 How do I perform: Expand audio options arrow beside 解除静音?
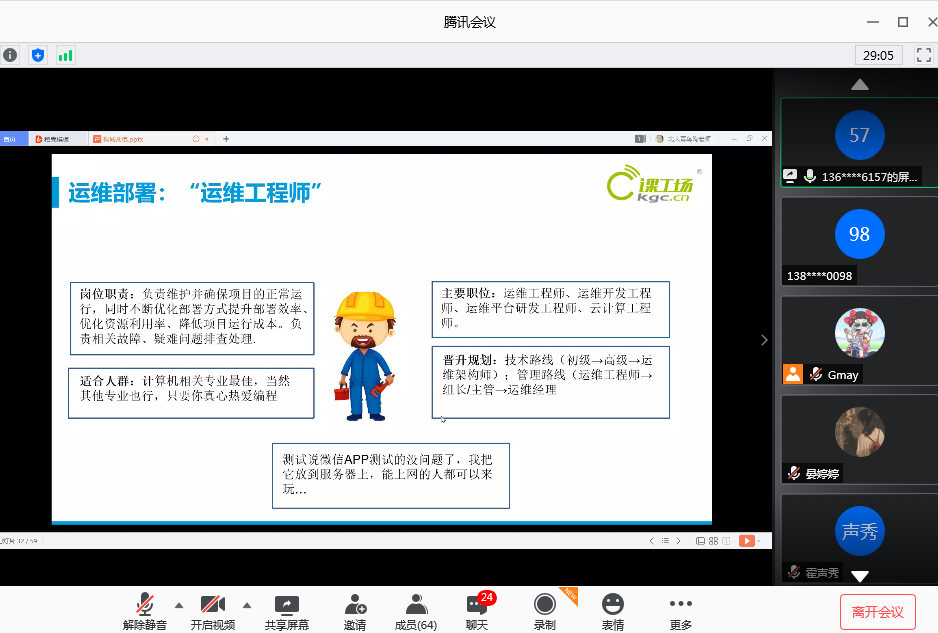click(179, 605)
